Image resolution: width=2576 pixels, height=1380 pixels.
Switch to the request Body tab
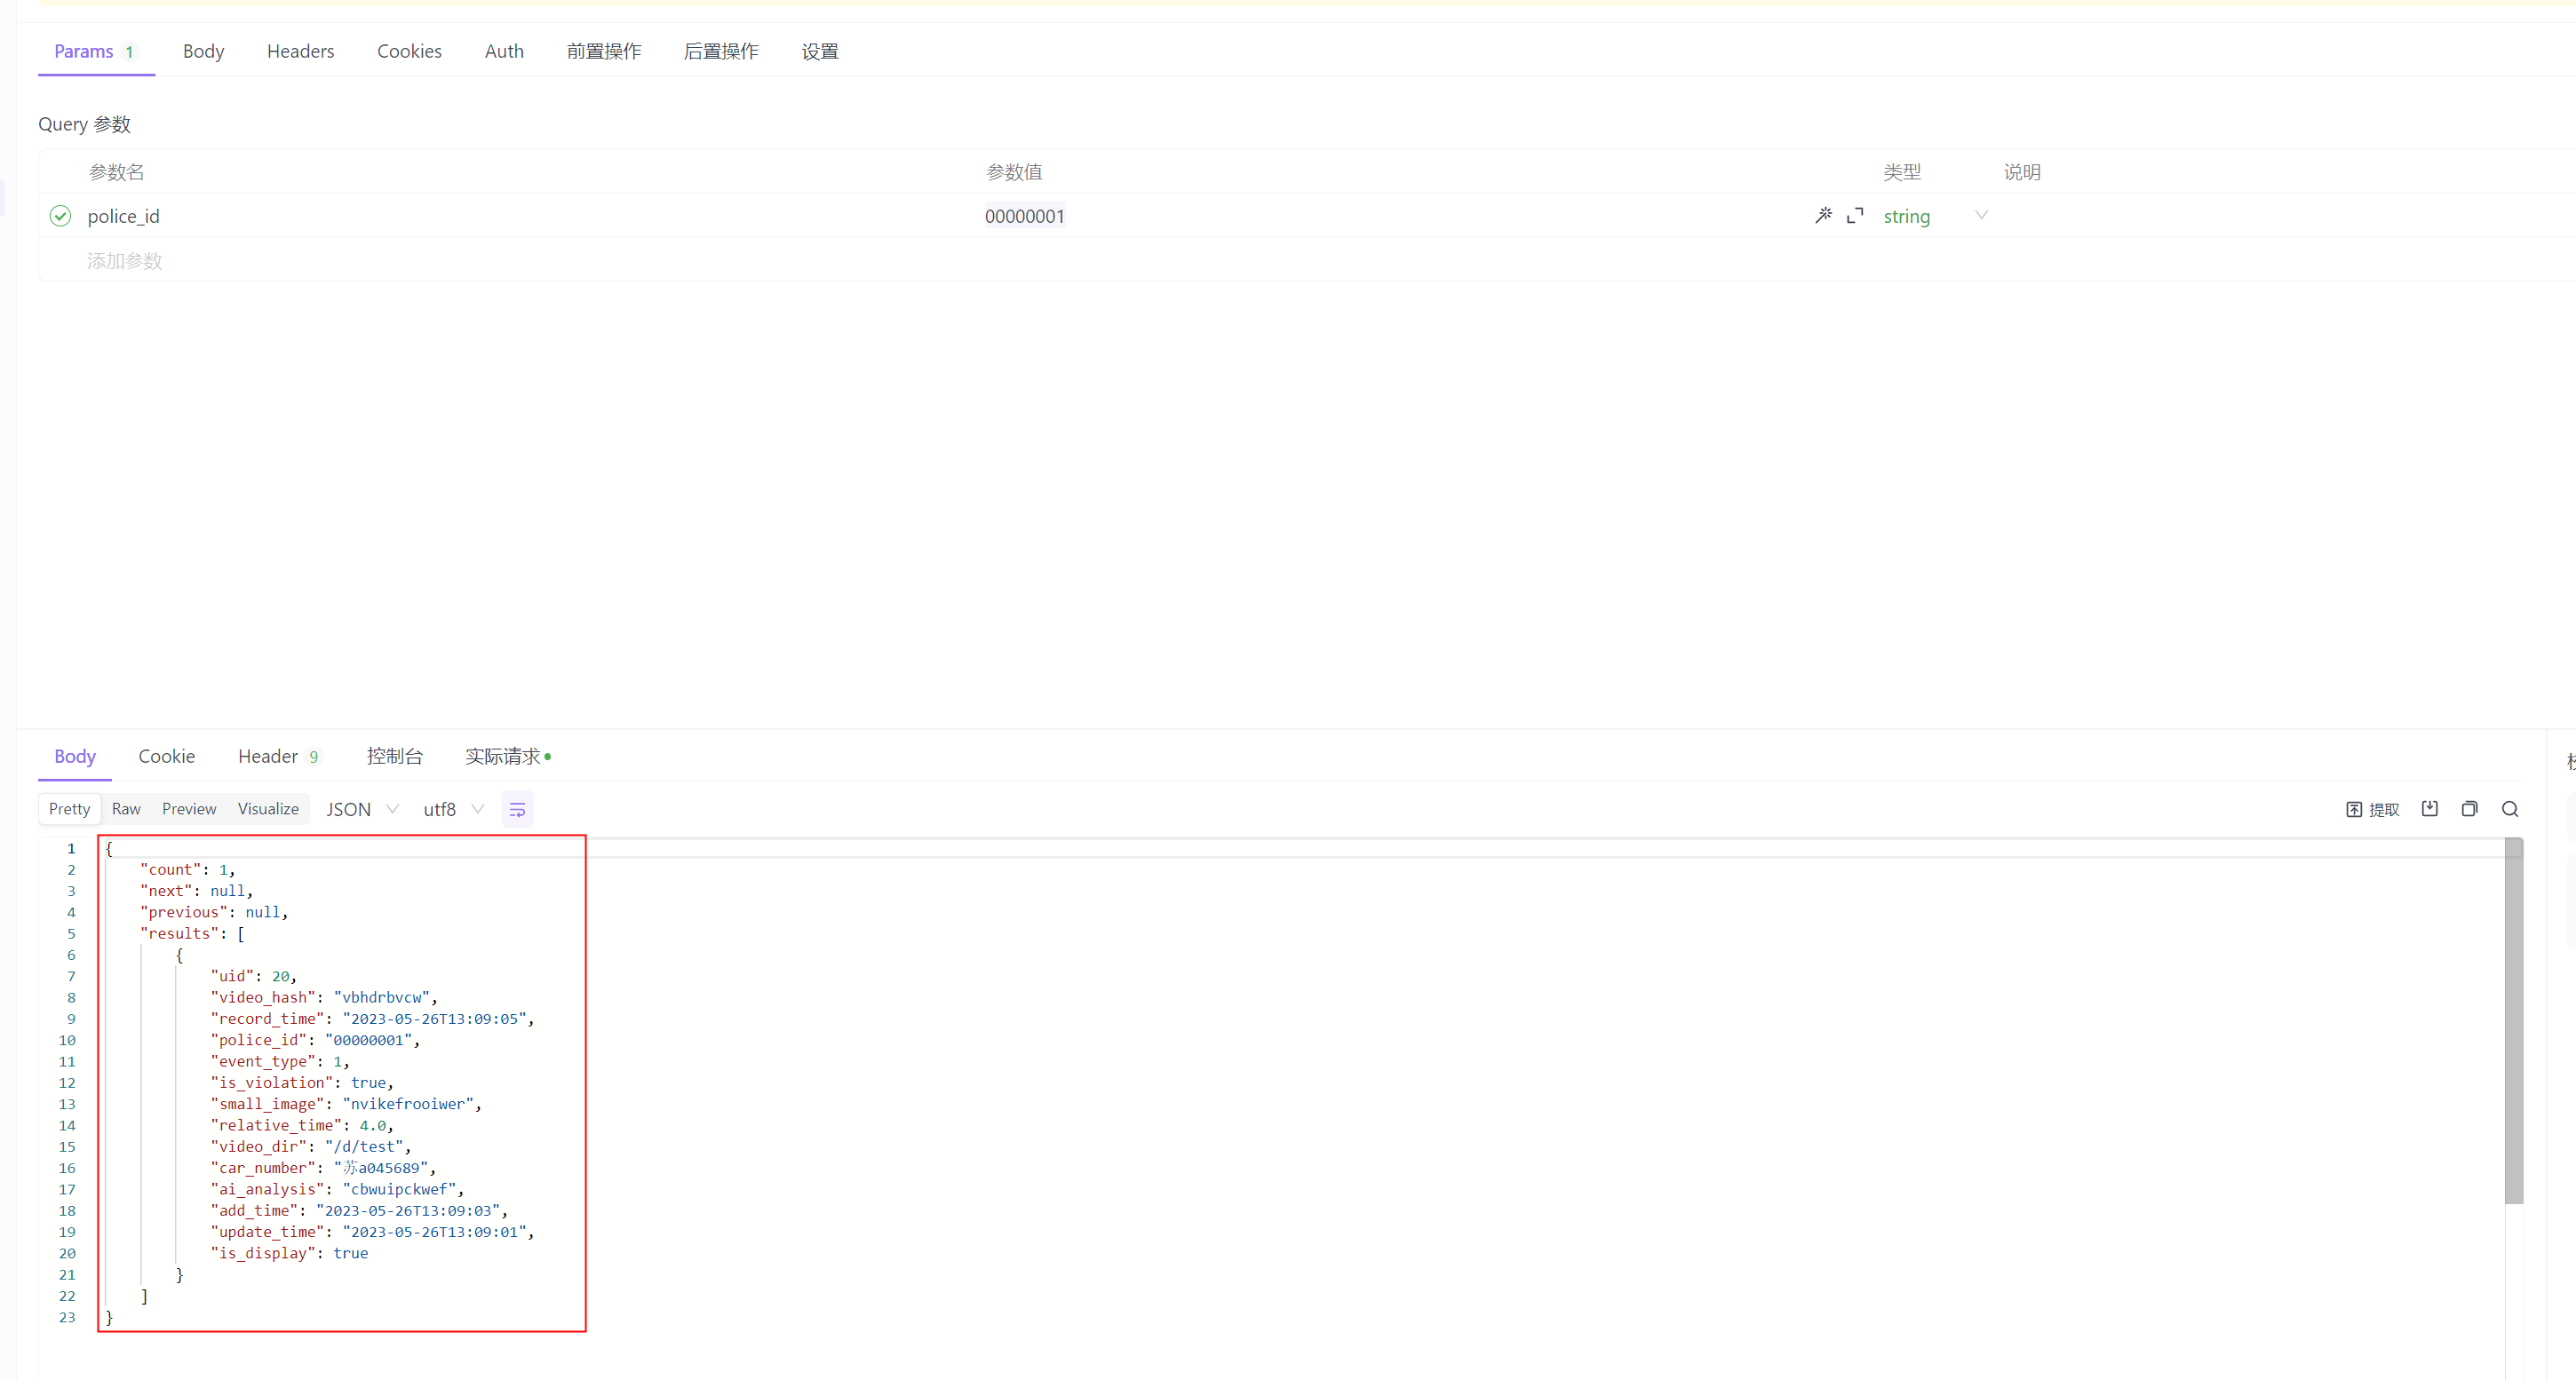point(203,51)
